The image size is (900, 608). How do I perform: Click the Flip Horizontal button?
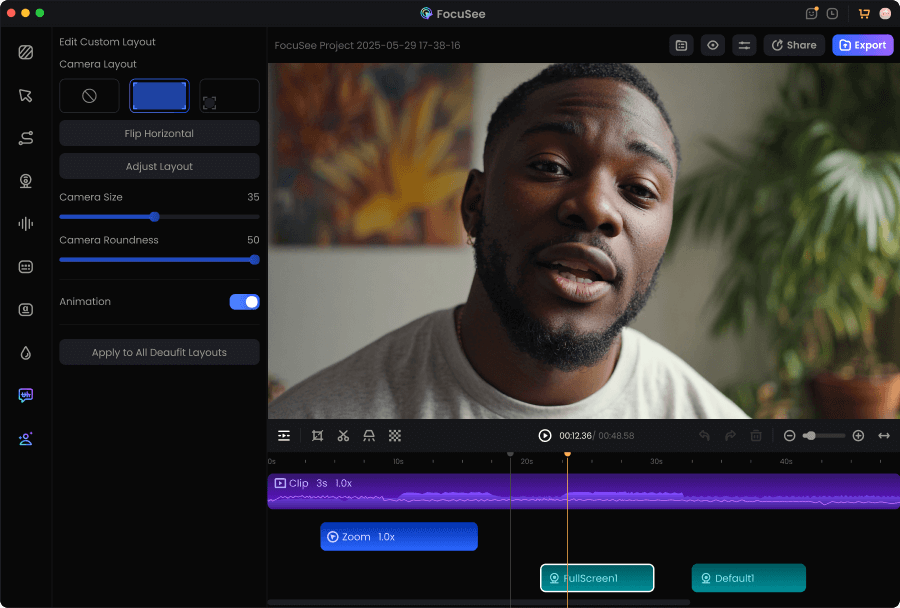[159, 133]
